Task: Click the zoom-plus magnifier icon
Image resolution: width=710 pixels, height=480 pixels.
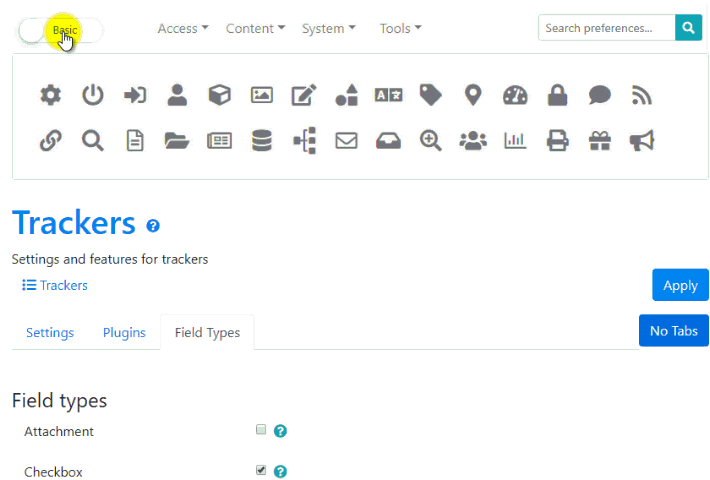Action: tap(431, 140)
